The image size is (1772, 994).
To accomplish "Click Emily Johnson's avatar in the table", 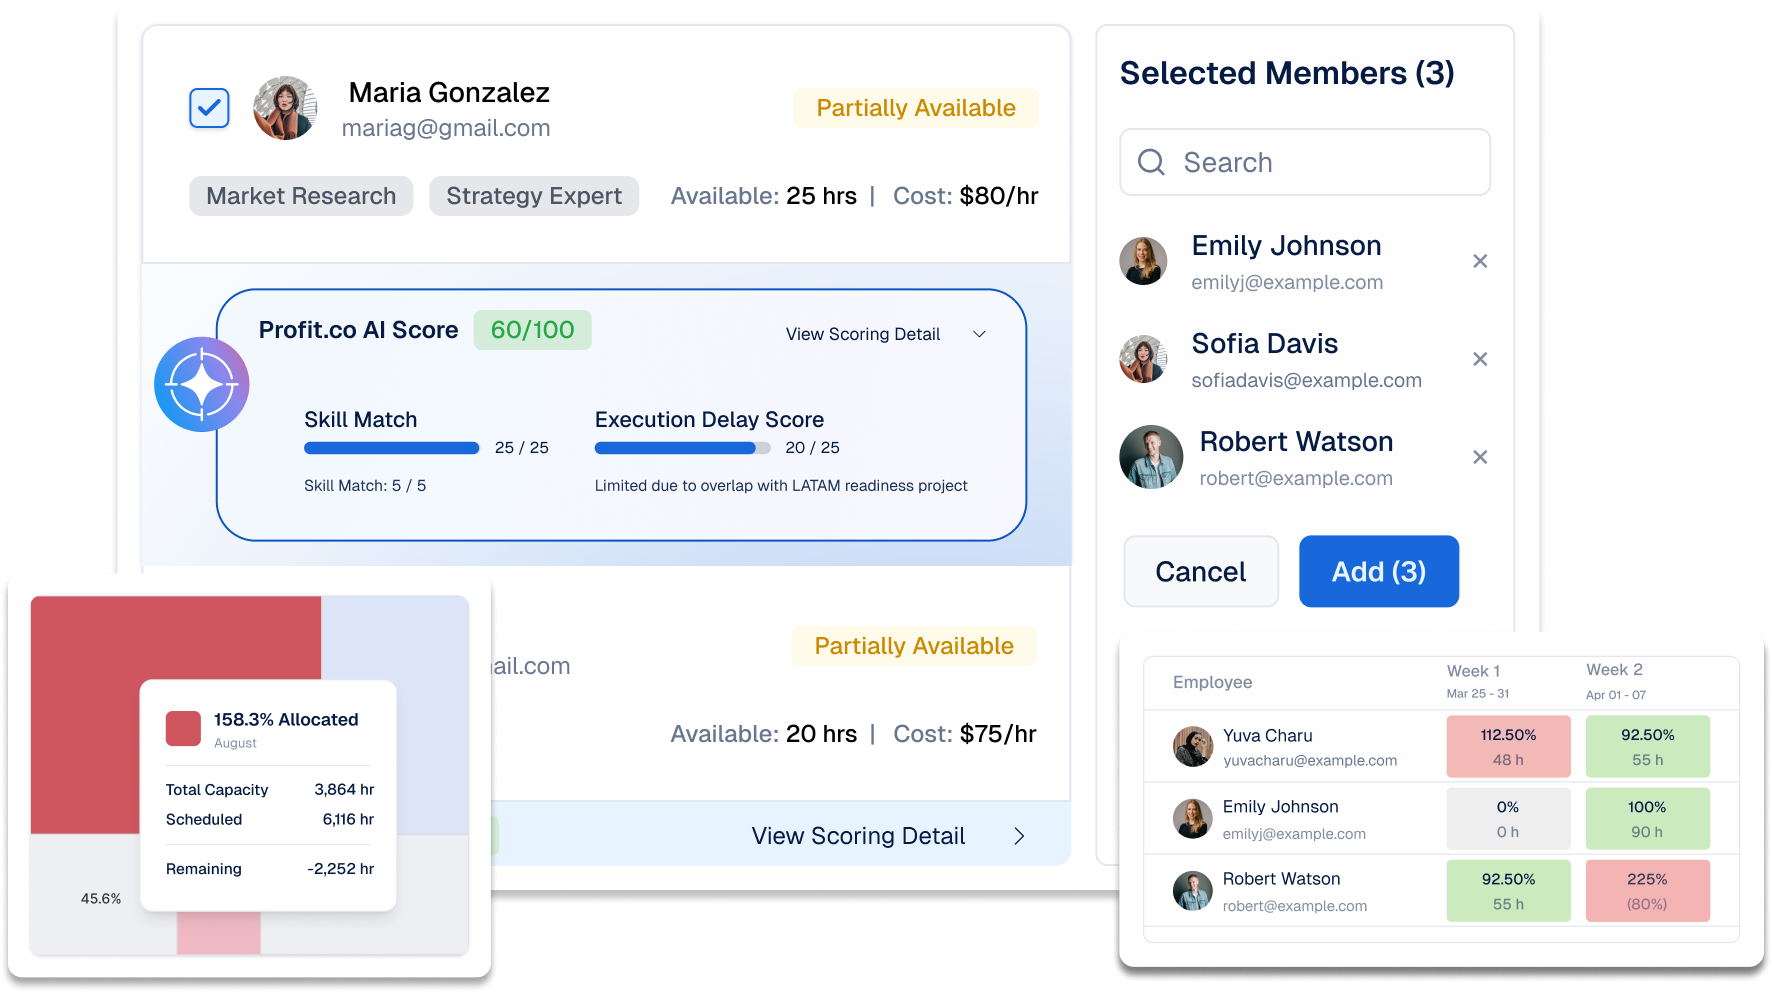I will pyautogui.click(x=1193, y=819).
